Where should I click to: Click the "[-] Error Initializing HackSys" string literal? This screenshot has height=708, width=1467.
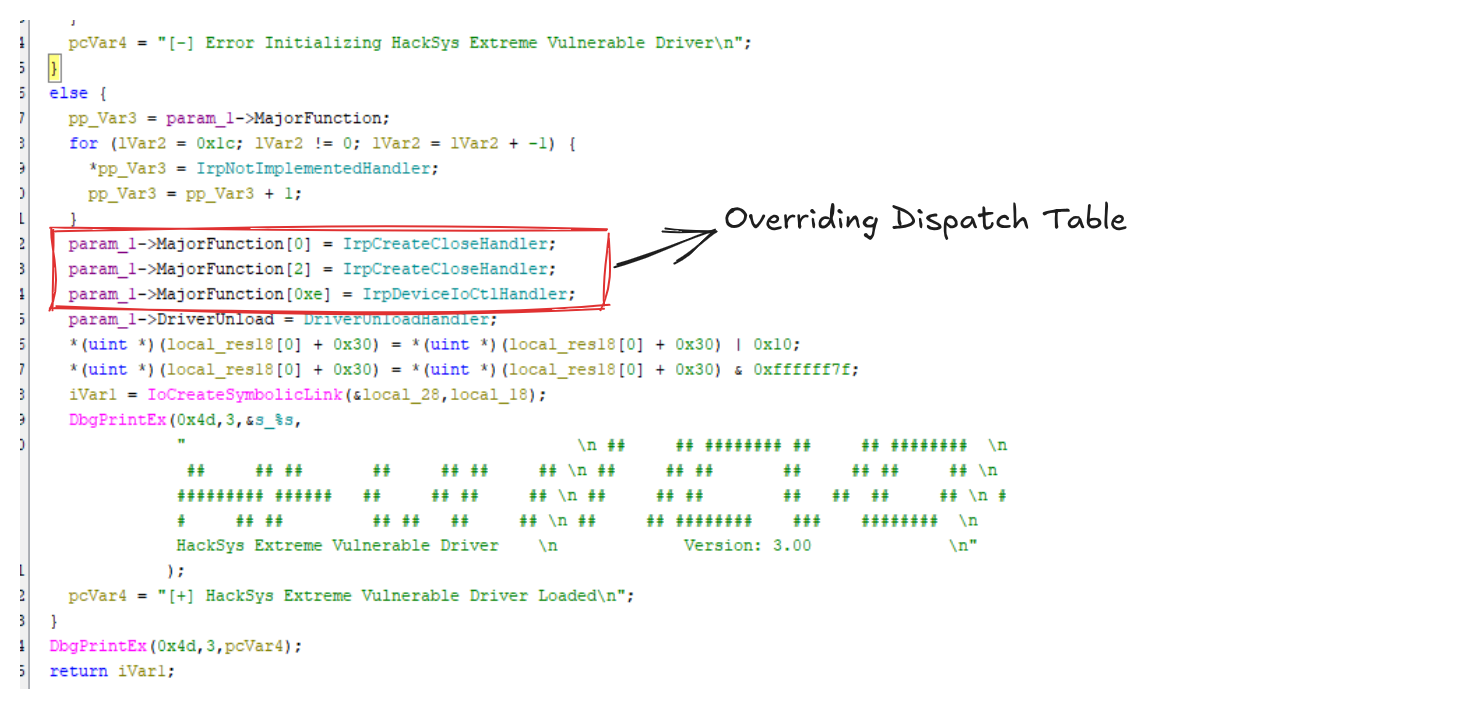coord(453,43)
